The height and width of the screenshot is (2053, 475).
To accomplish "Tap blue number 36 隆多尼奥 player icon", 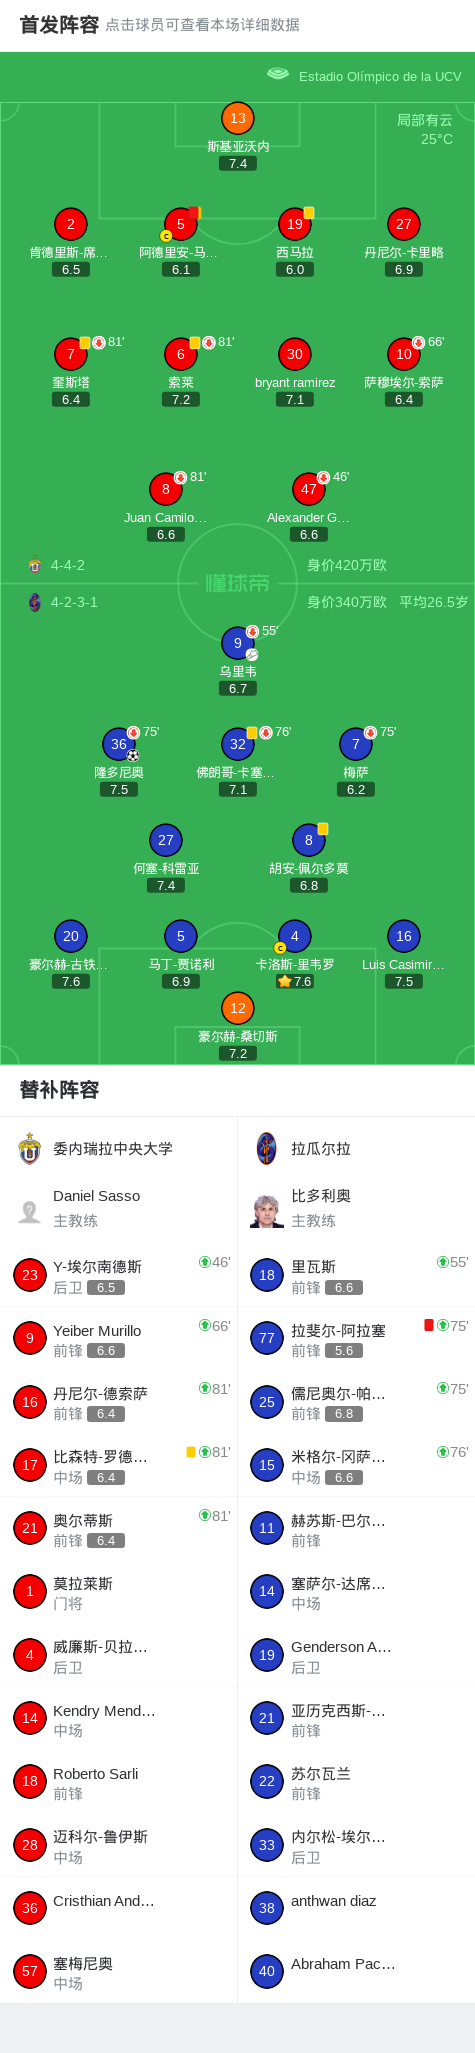I will coord(119,744).
